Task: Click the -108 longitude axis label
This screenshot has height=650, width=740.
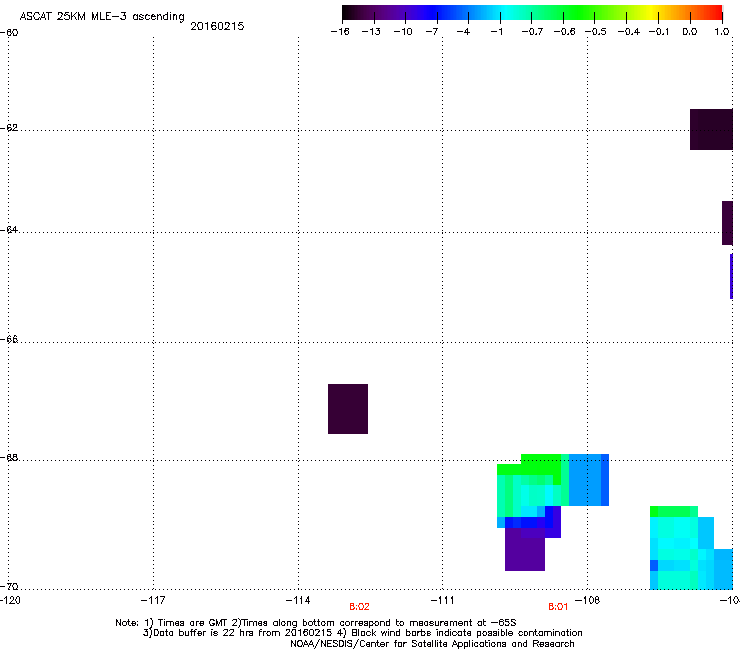Action: (588, 600)
